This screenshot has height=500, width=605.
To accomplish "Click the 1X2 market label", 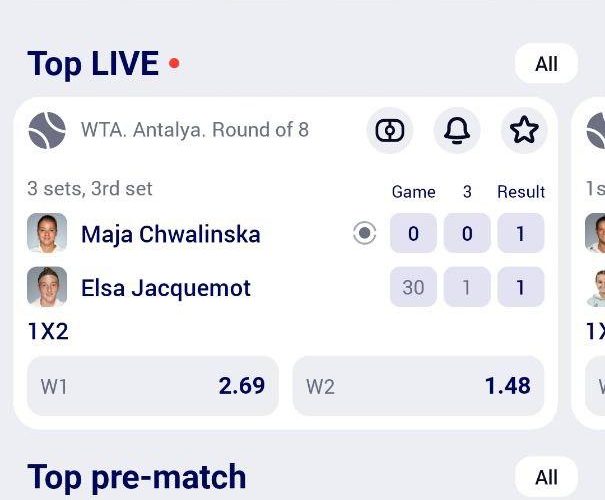I will pyautogui.click(x=47, y=332).
